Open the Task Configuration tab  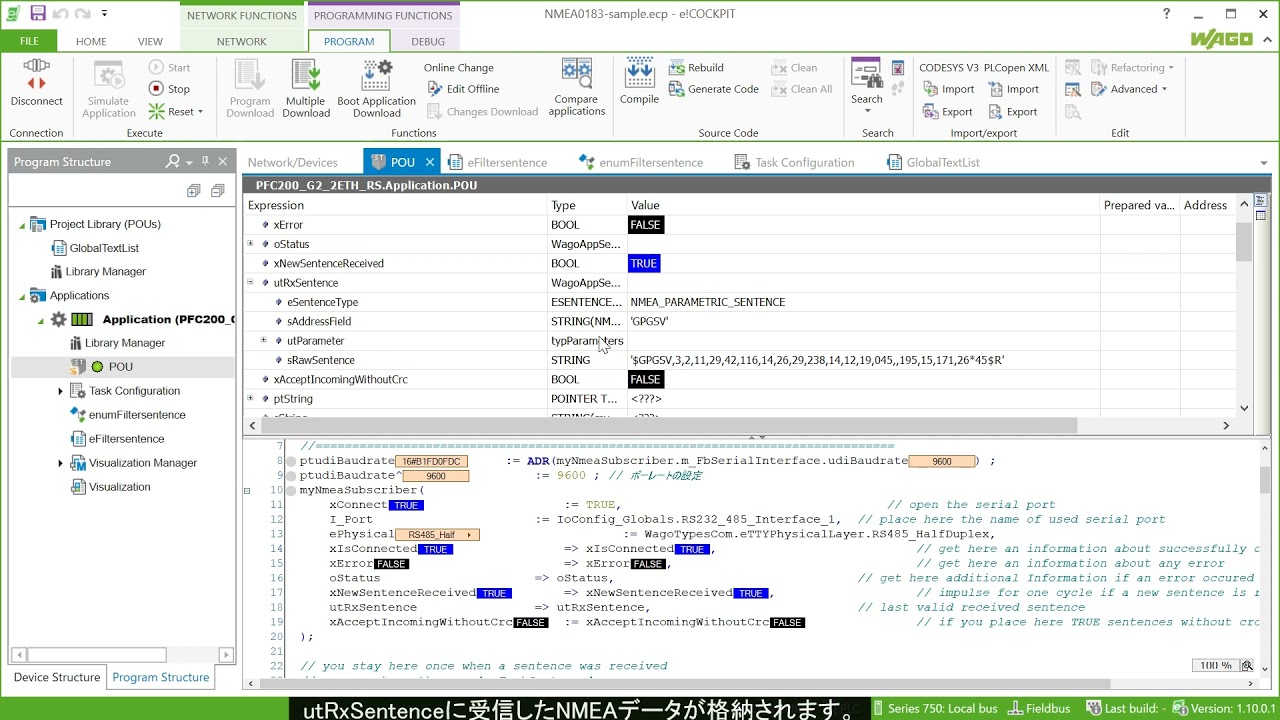click(x=795, y=162)
